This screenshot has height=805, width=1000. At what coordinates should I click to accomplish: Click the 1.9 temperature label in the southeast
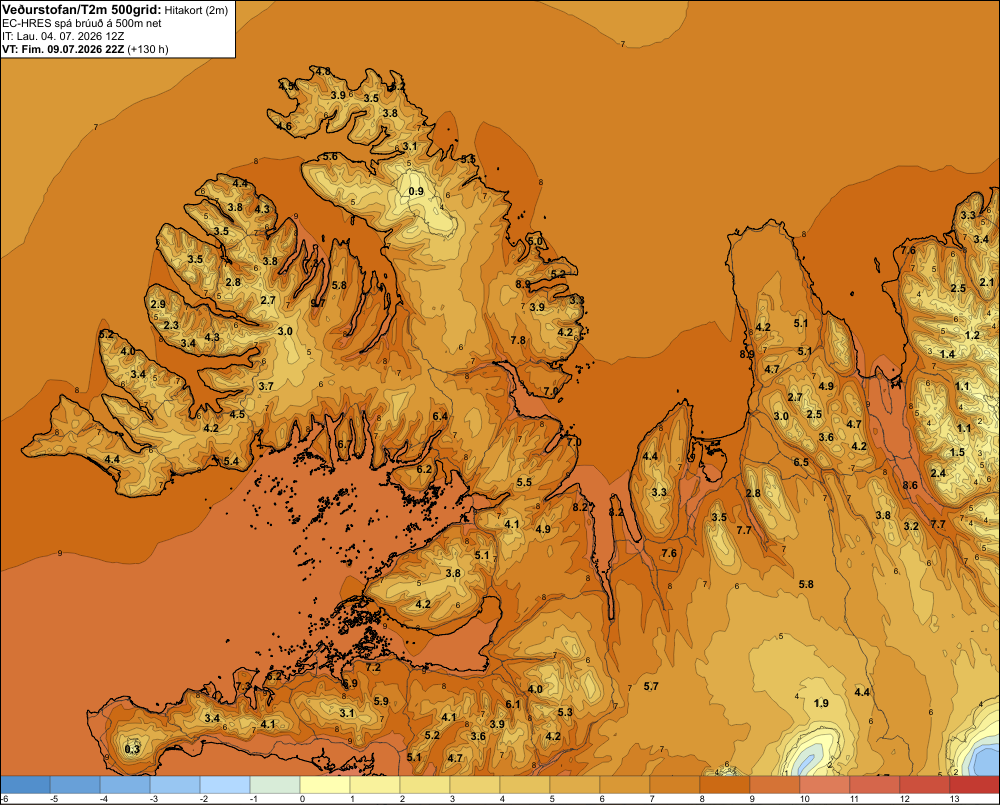click(x=821, y=703)
